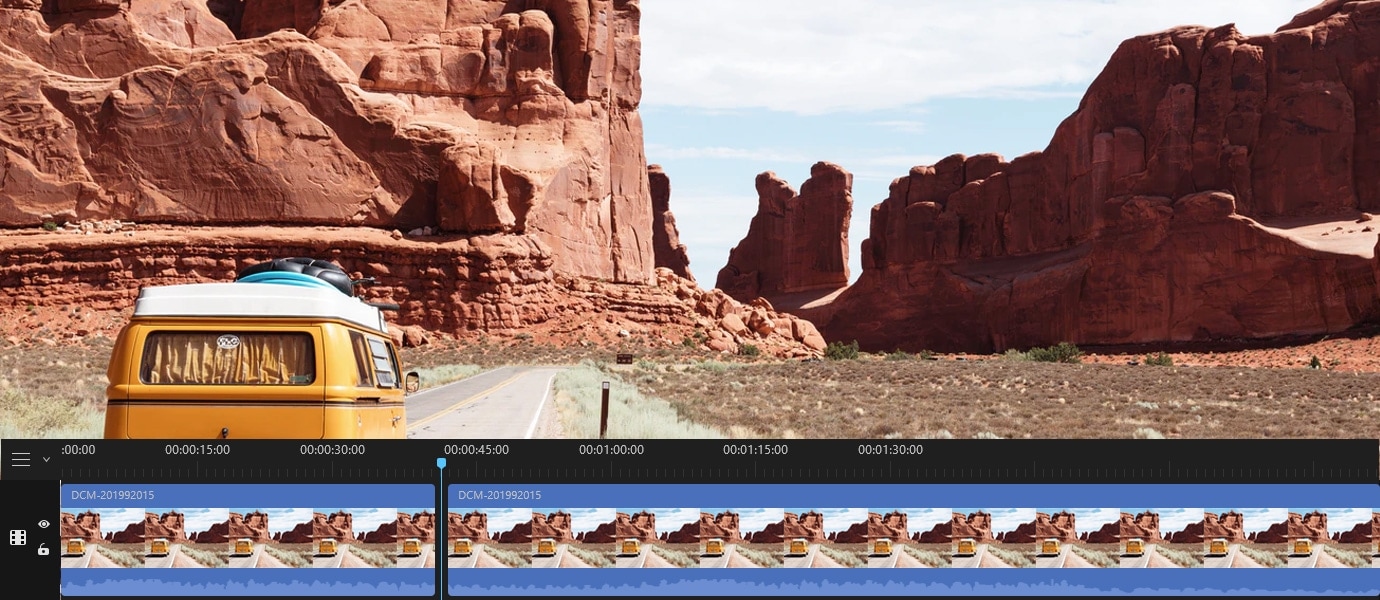
Task: Click the 00:00:45:00 ruler timestamp
Action: [476, 450]
